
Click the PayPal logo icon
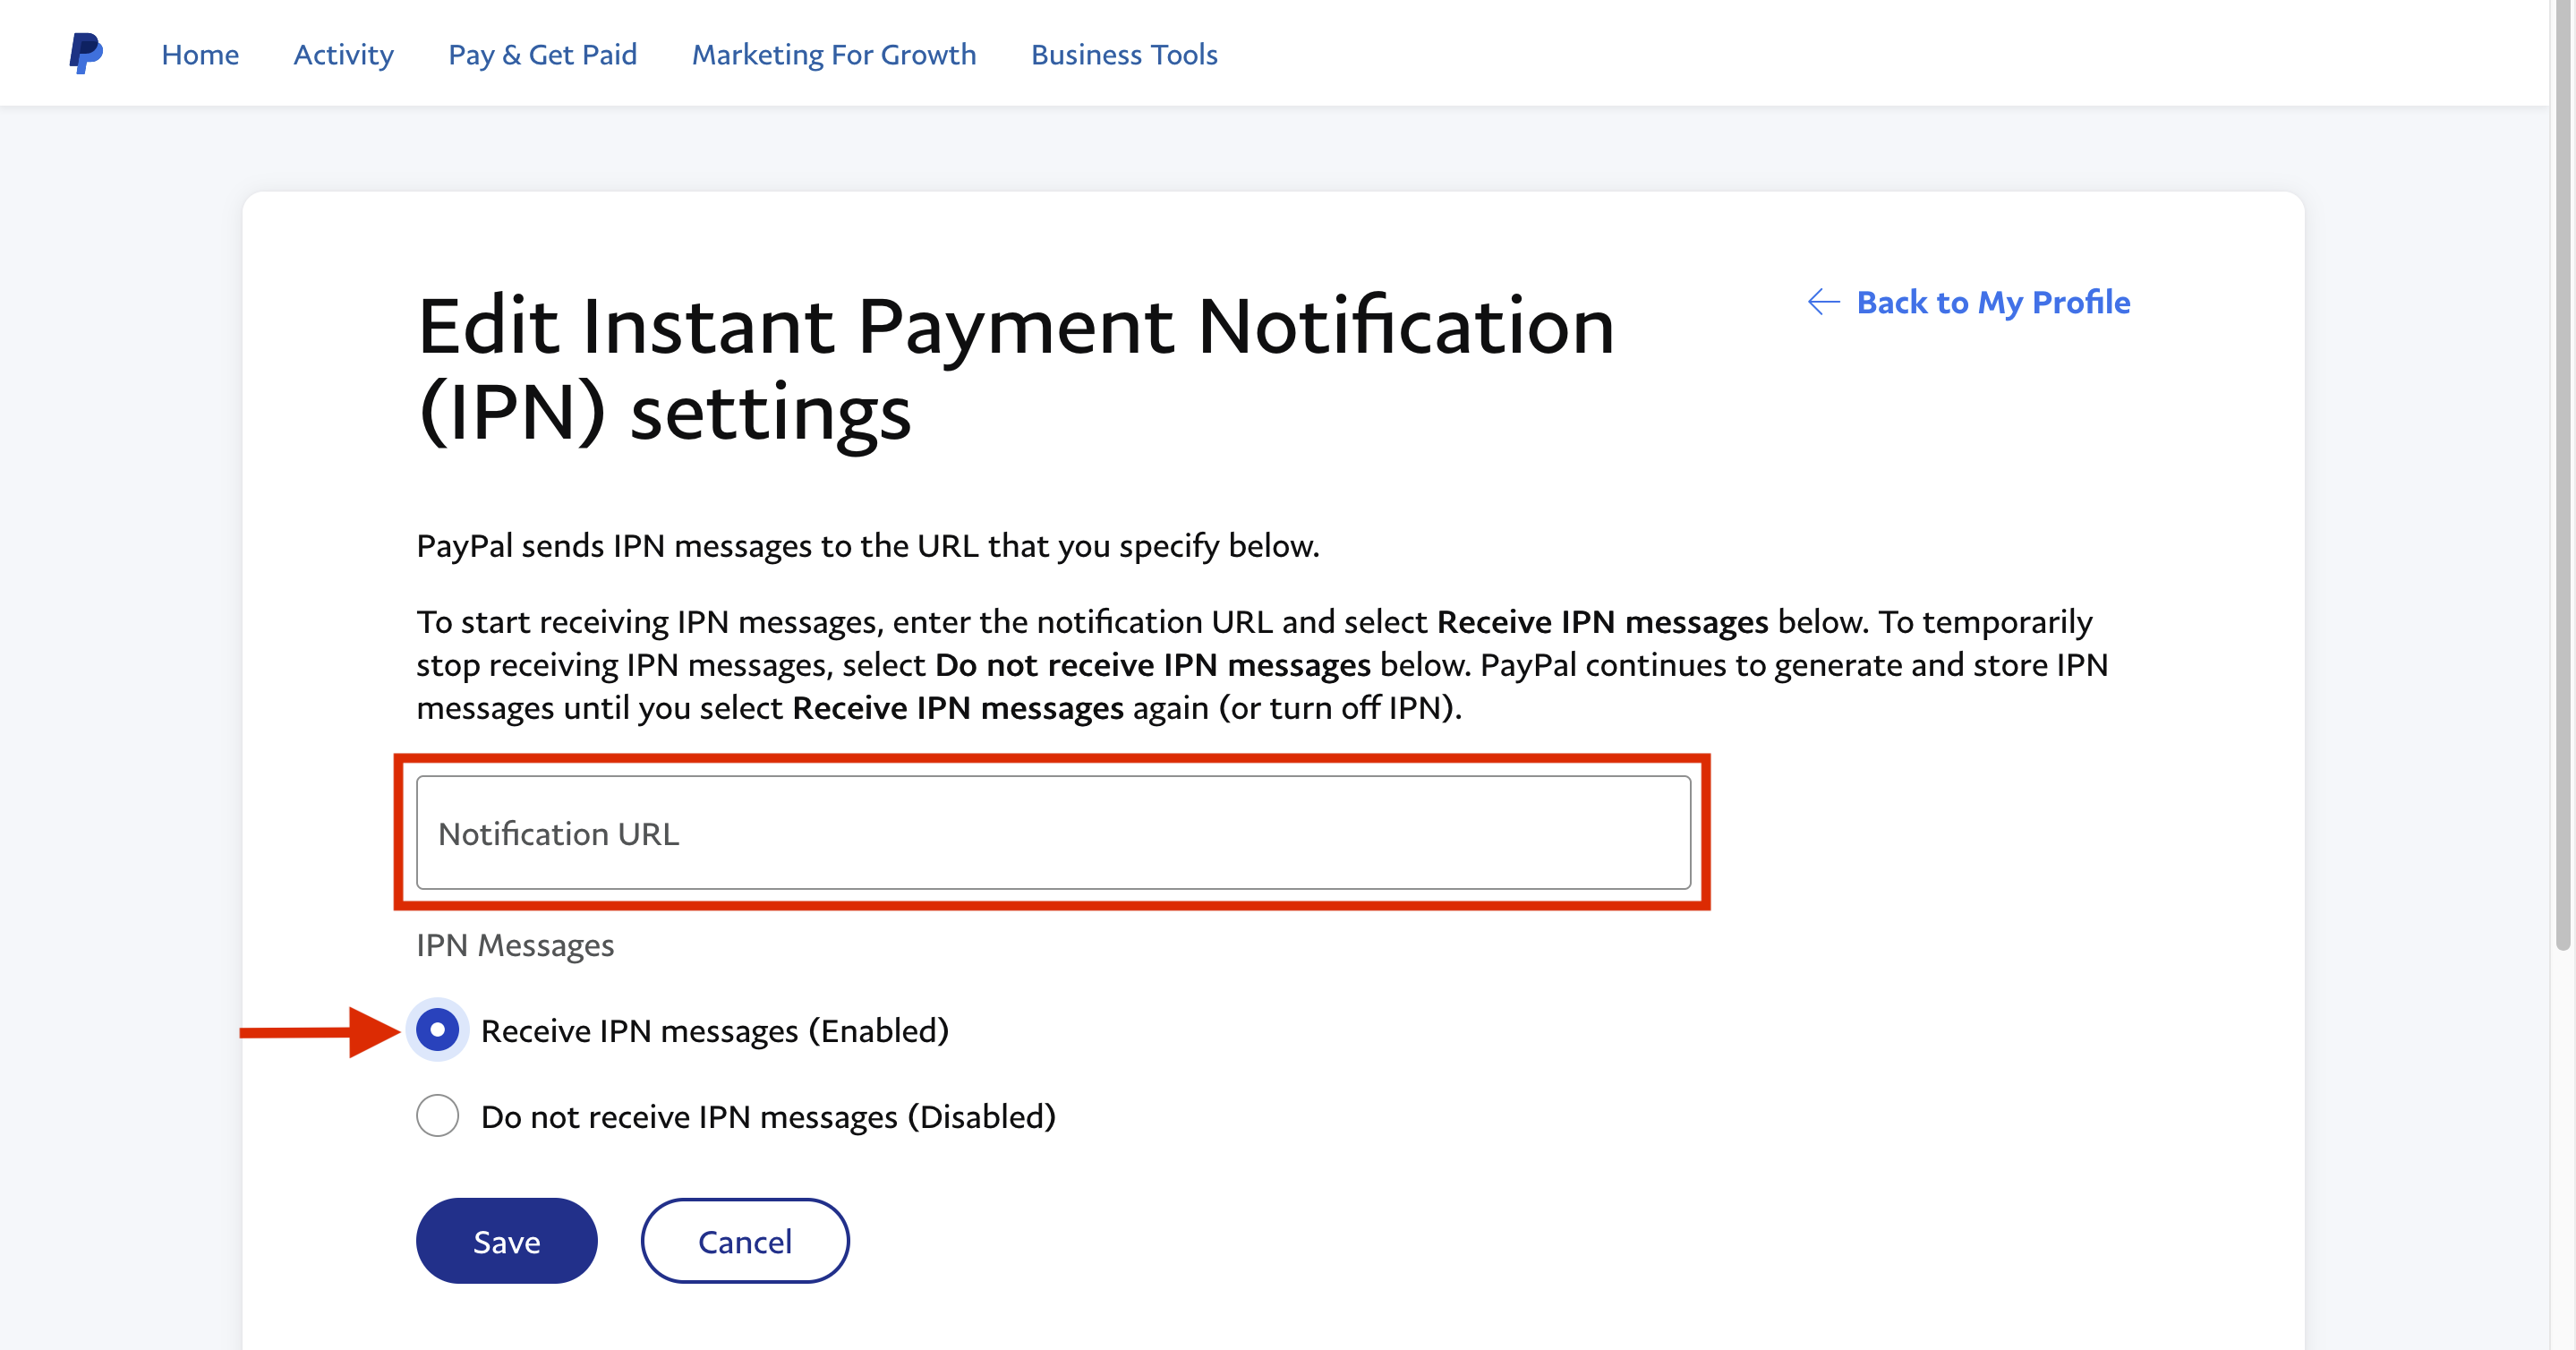[x=86, y=53]
